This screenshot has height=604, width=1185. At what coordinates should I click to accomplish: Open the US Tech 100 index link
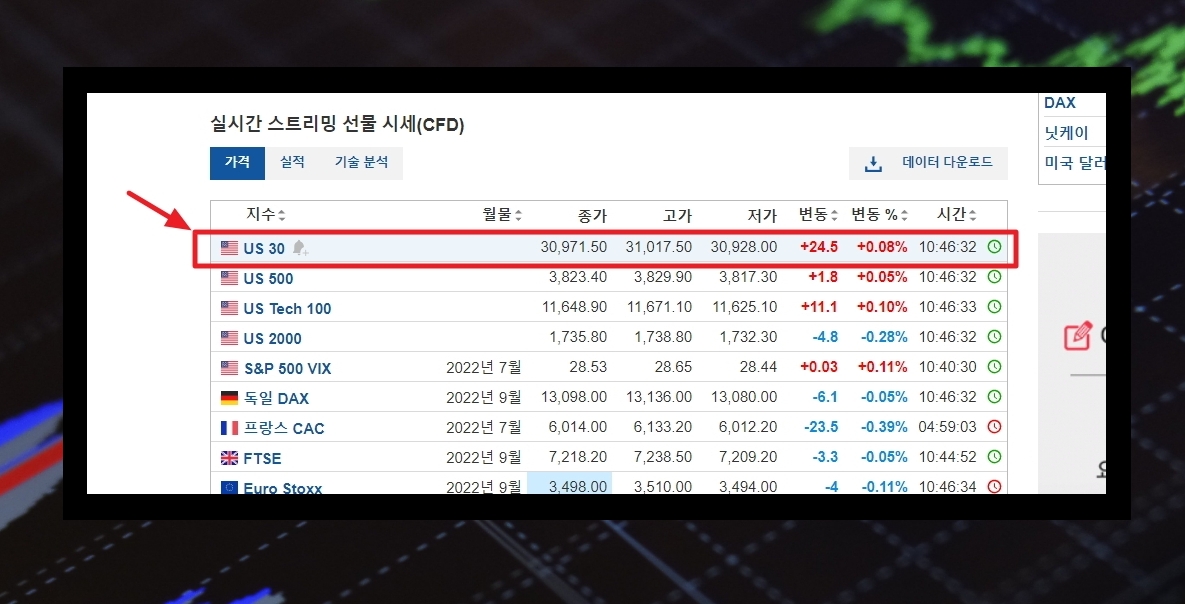coord(287,308)
